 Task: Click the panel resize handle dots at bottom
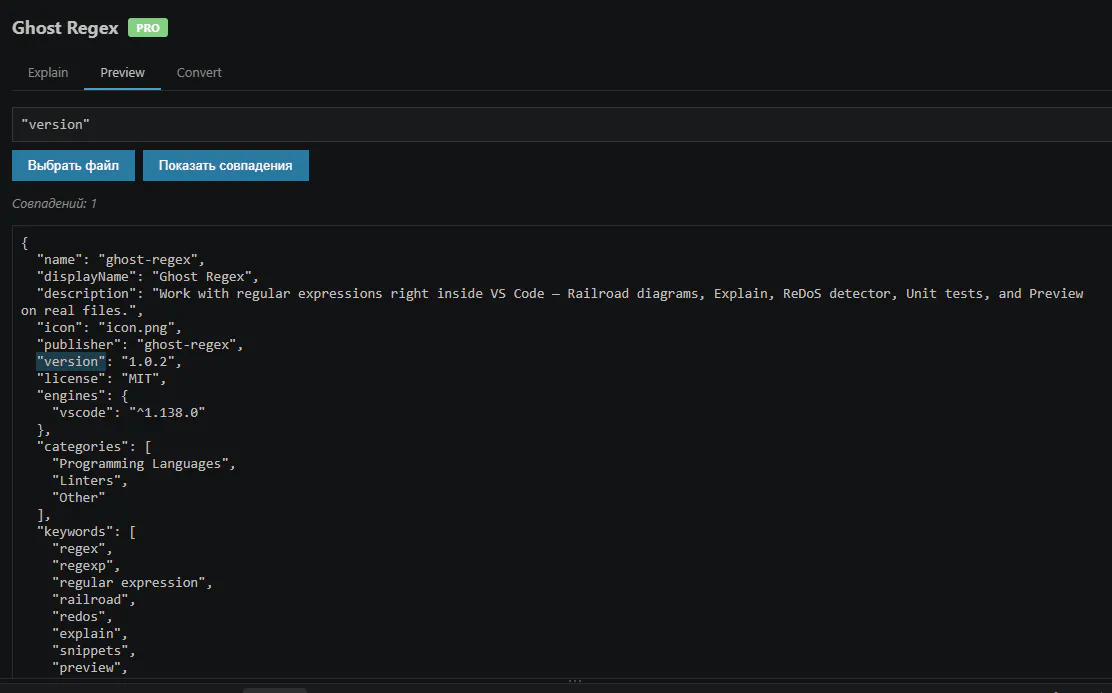point(575,681)
